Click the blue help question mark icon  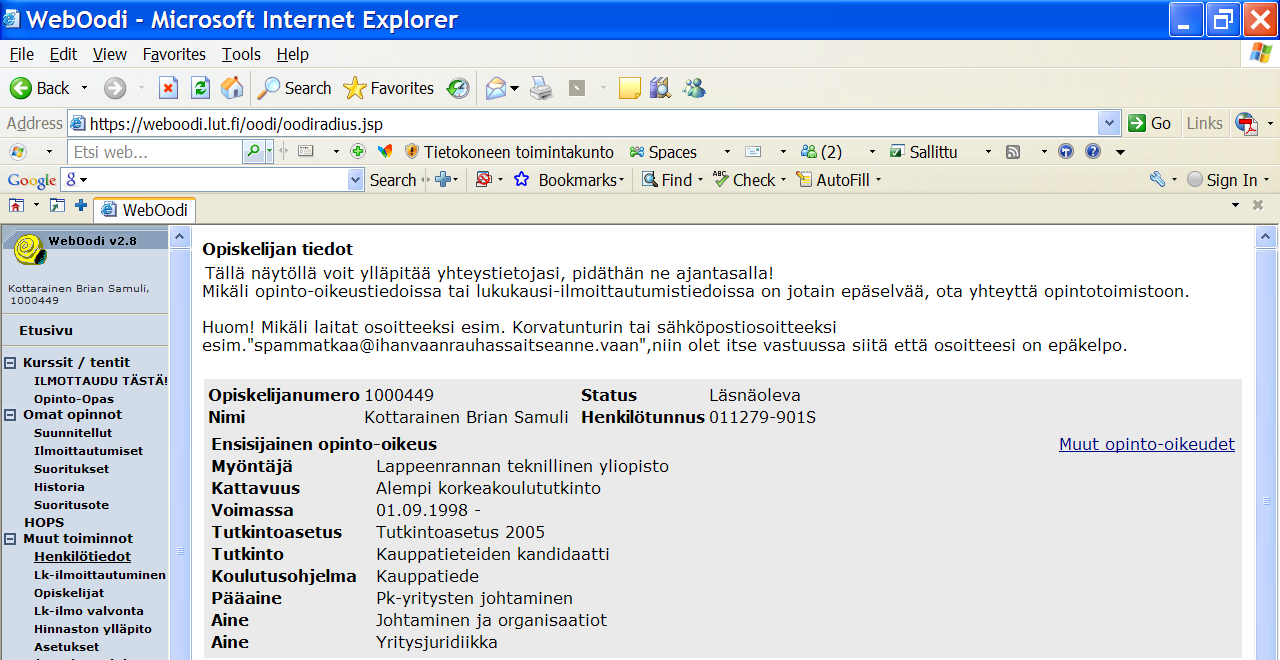[1092, 152]
